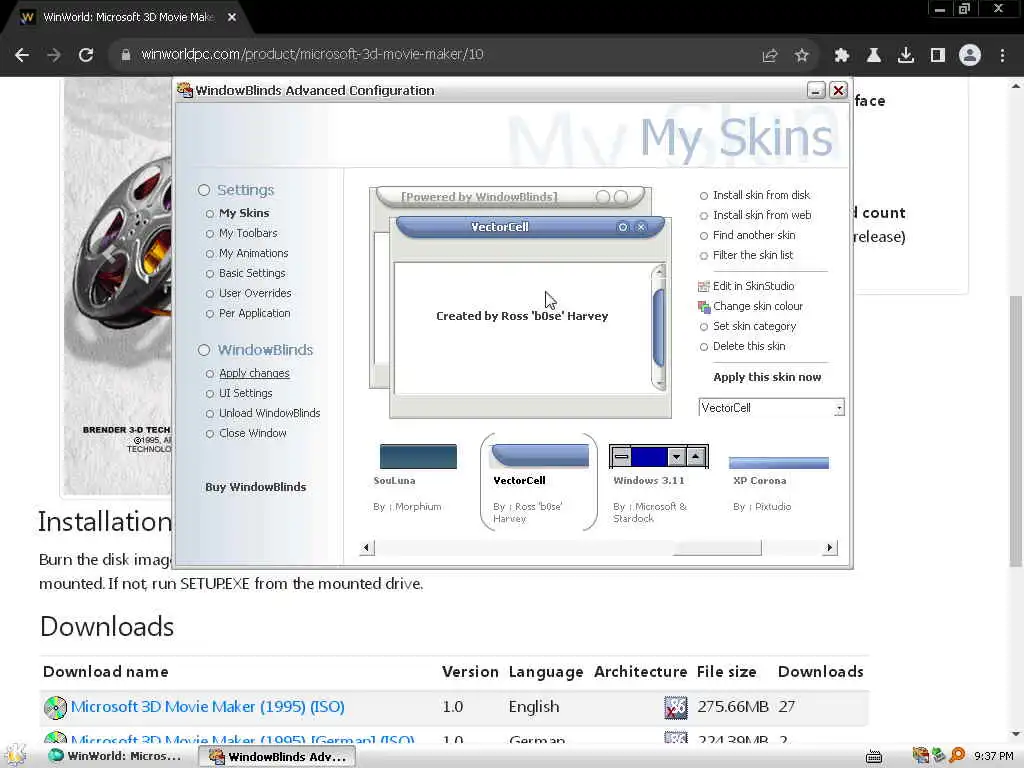The image size is (1024, 768).
Task: Switch to WindowBlinds Adv taskbar button
Action: pyautogui.click(x=278, y=756)
